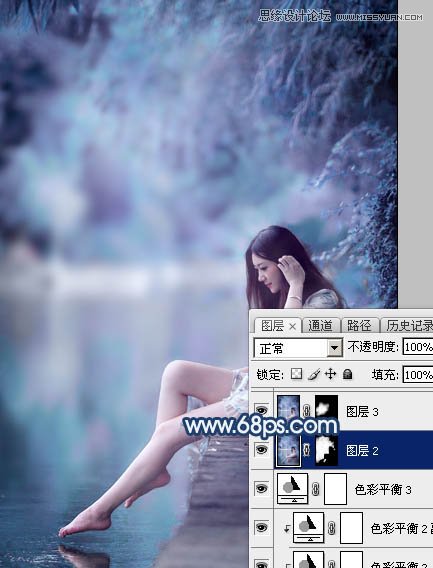The width and height of the screenshot is (433, 568).
Task: Click link icon on 色彩平衡 3
Action: coord(316,489)
